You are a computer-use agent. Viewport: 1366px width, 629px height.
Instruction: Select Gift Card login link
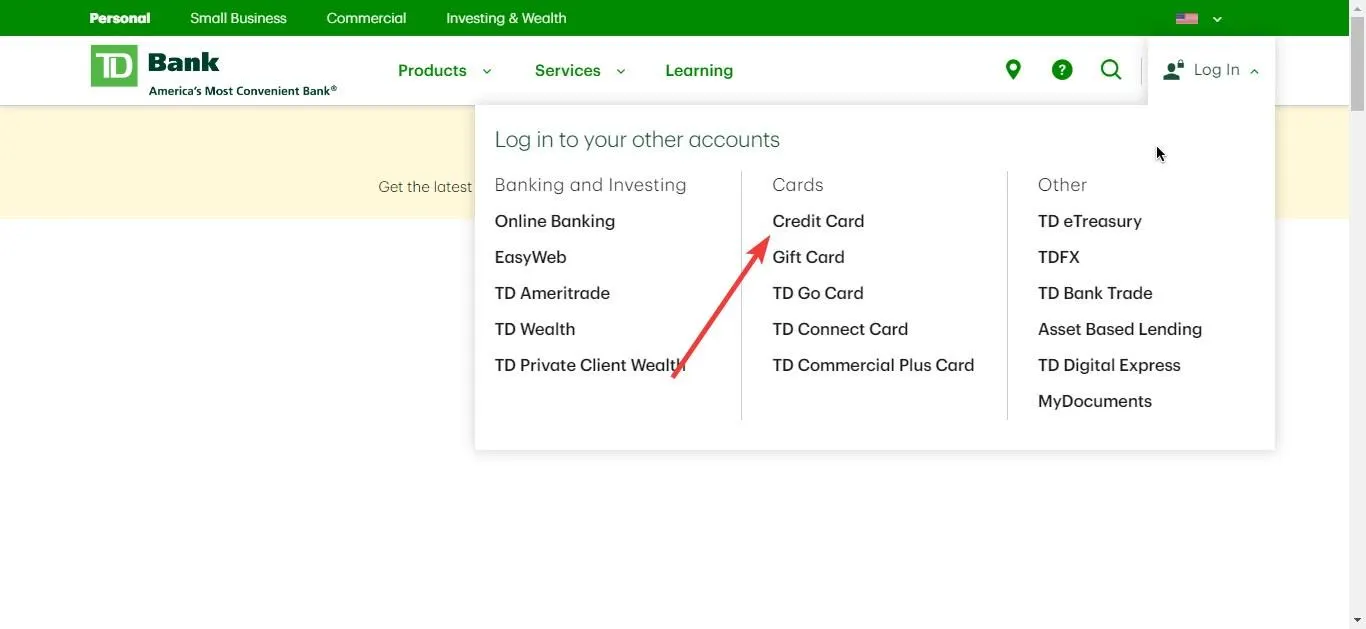[808, 257]
